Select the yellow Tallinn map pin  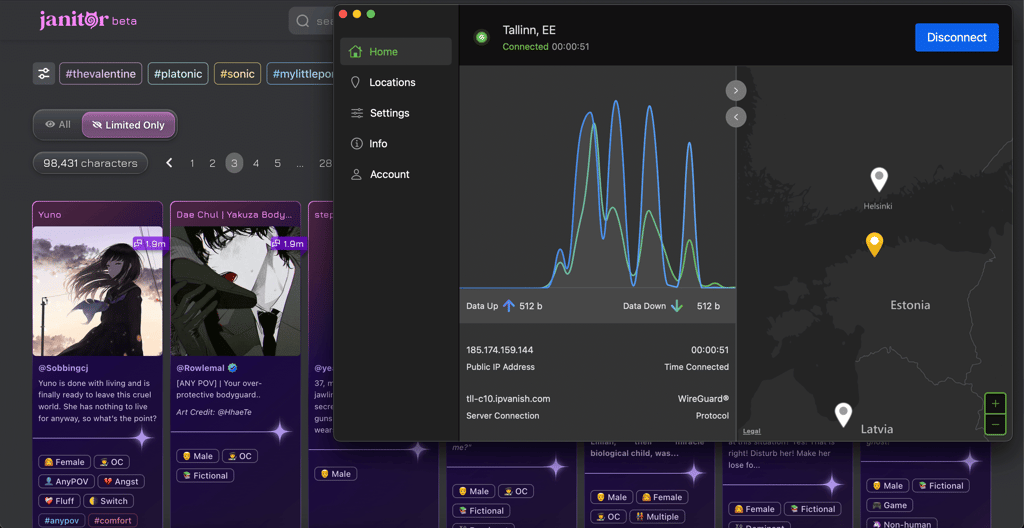coord(874,244)
